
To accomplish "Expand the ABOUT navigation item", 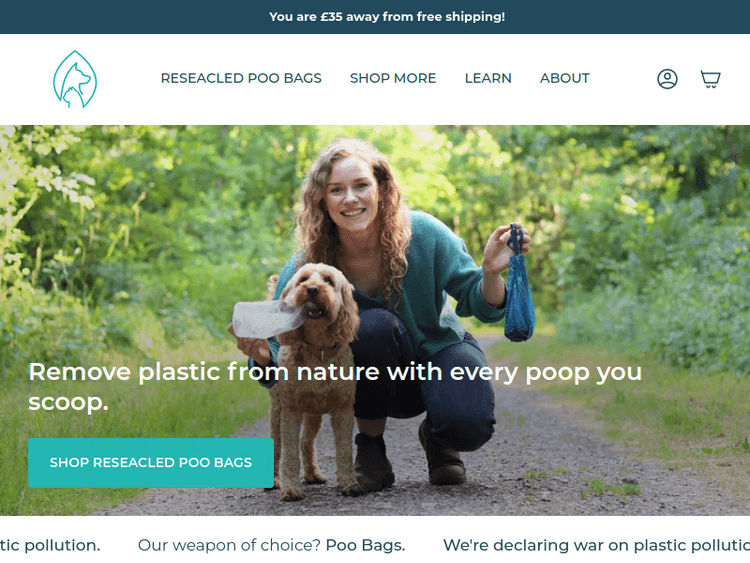I will pyautogui.click(x=565, y=78).
